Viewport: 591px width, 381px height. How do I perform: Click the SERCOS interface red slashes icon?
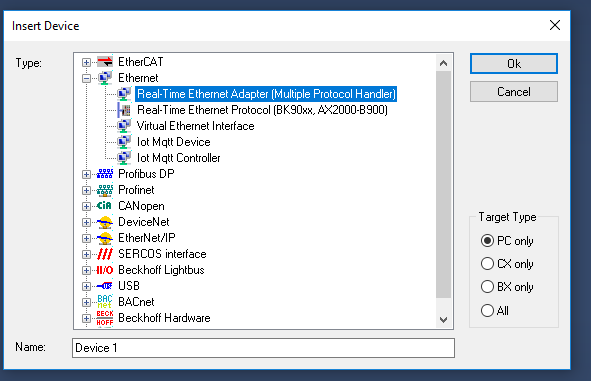coord(105,254)
